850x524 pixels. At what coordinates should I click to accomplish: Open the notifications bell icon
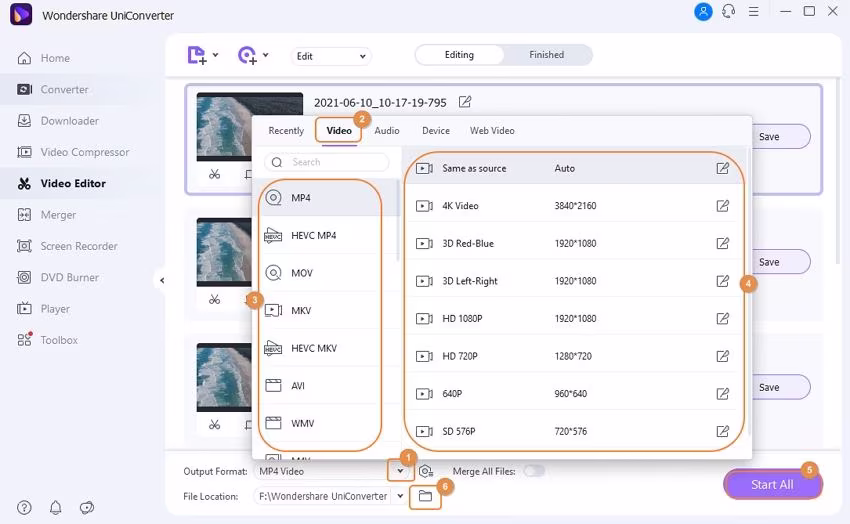tap(56, 508)
